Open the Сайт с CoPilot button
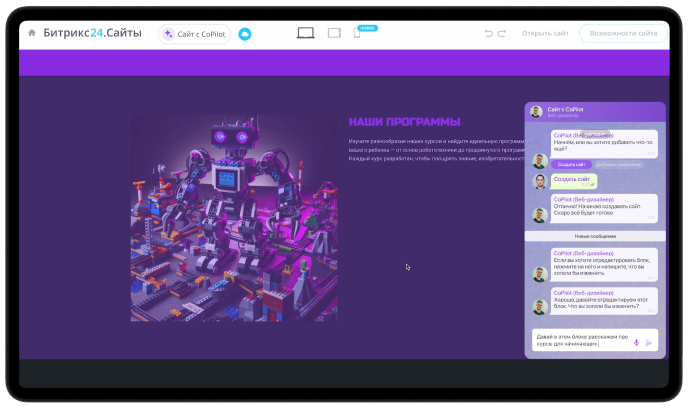The height and width of the screenshot is (409, 688). click(x=195, y=34)
